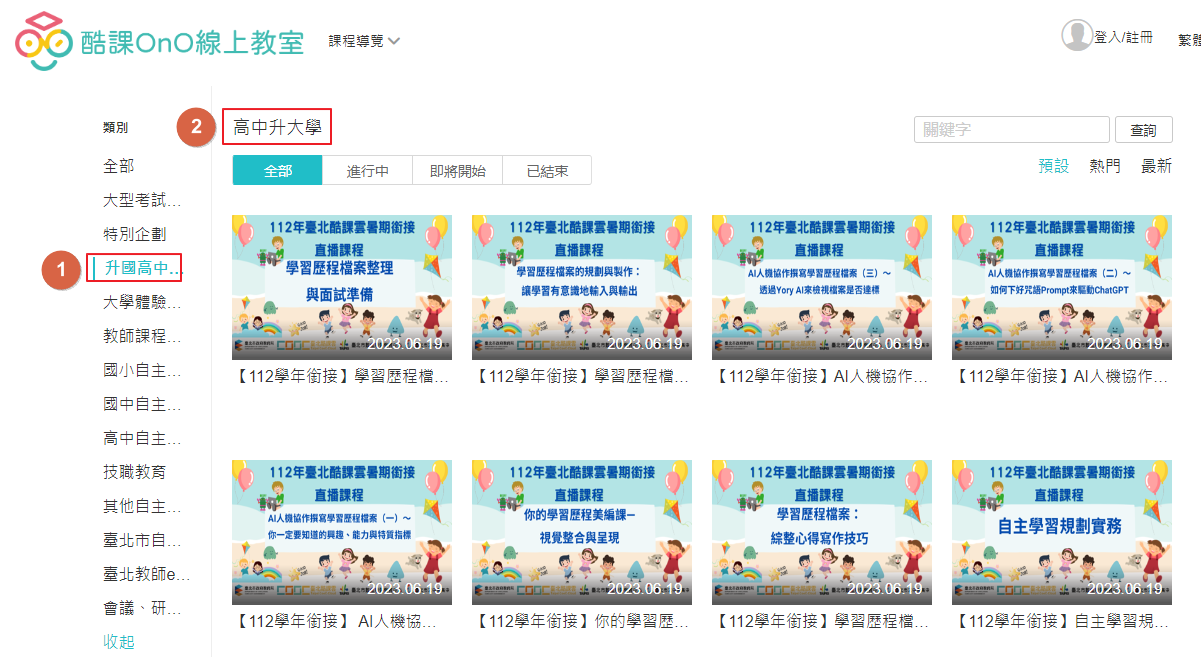Select the 大學體驗 category
This screenshot has height=657, width=1201.
click(143, 302)
